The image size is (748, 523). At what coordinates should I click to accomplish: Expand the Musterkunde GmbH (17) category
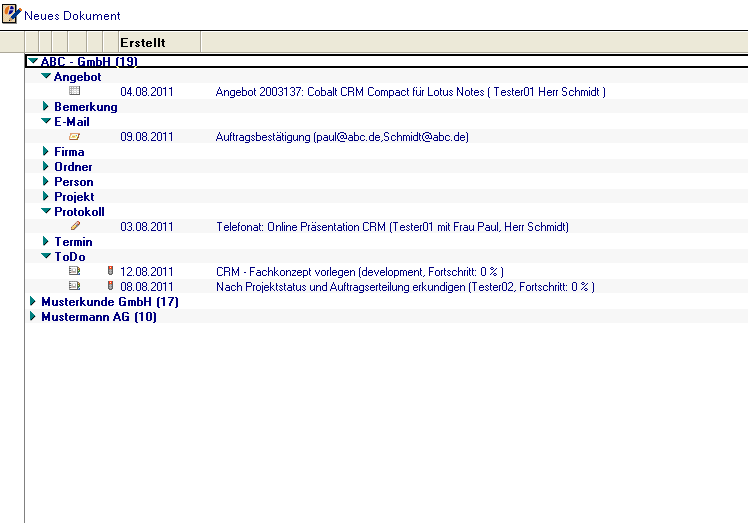(33, 301)
